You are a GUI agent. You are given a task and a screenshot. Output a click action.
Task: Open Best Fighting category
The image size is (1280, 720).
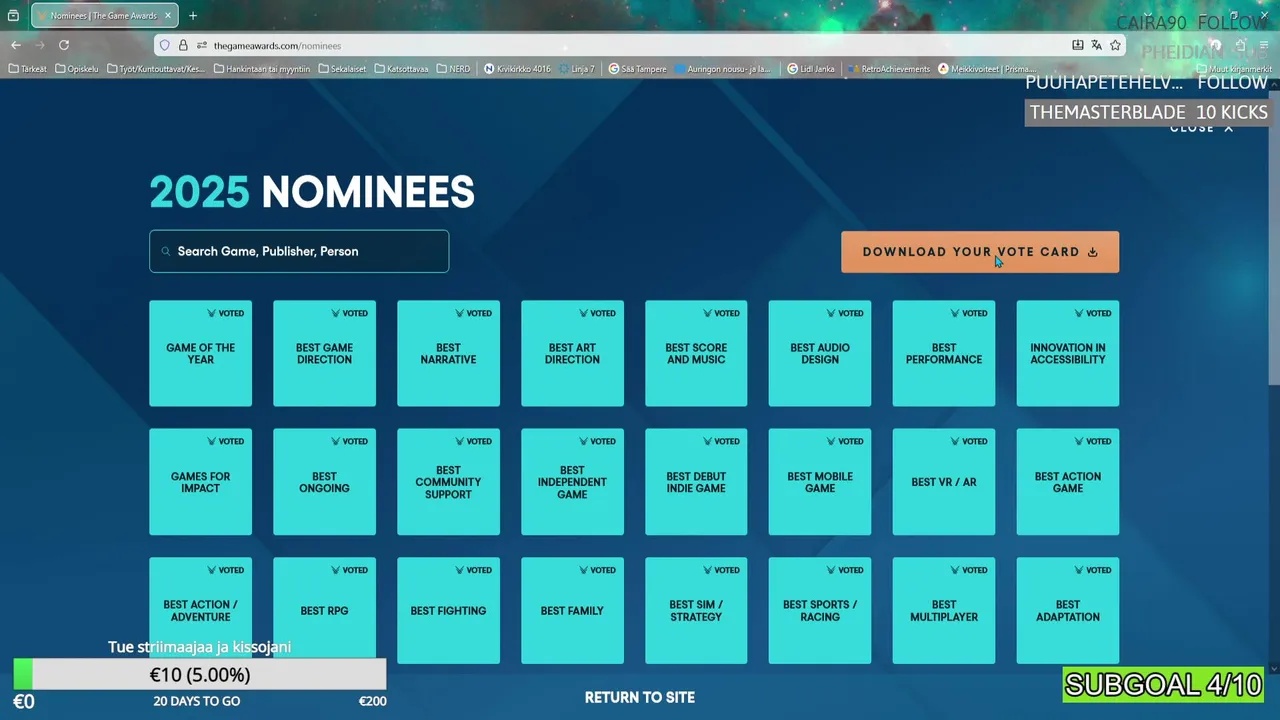448,610
